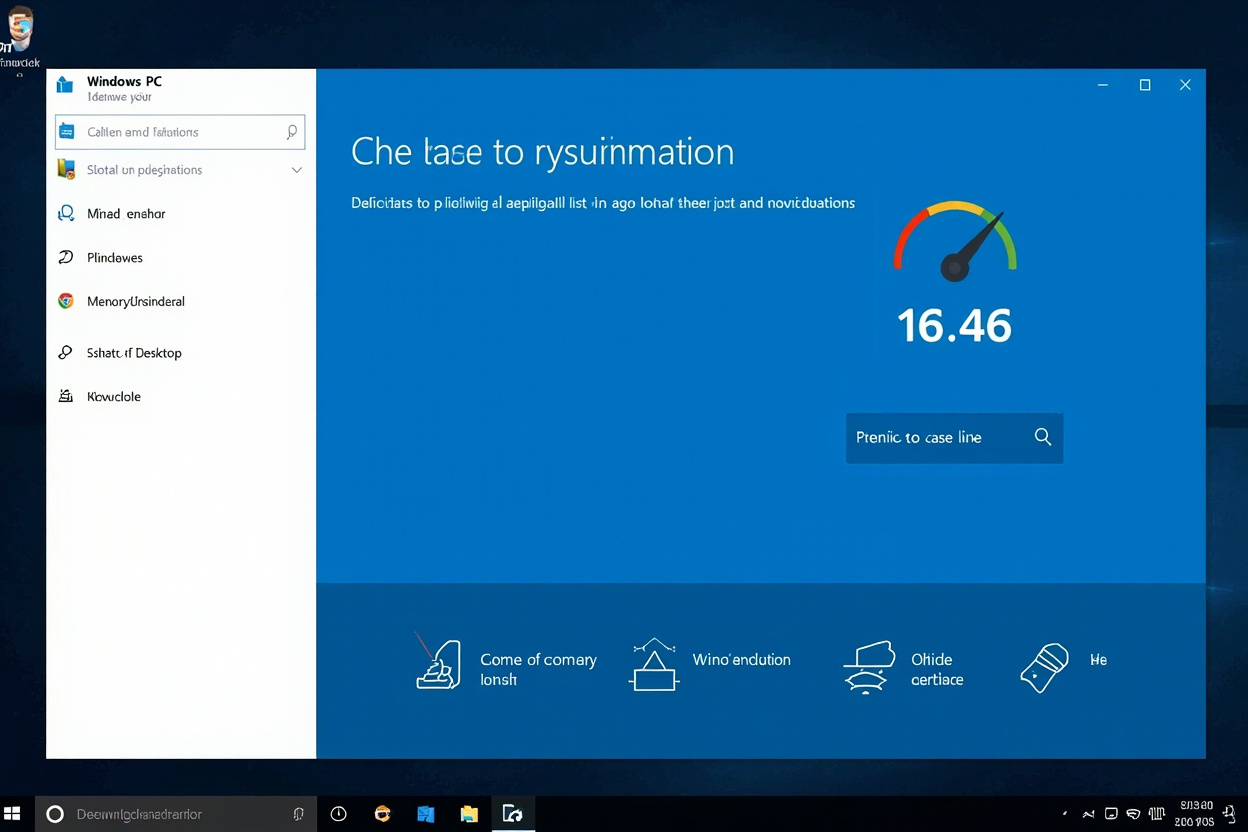Open the 'Wino'endution' triangle icon
The width and height of the screenshot is (1248, 832).
click(653, 664)
